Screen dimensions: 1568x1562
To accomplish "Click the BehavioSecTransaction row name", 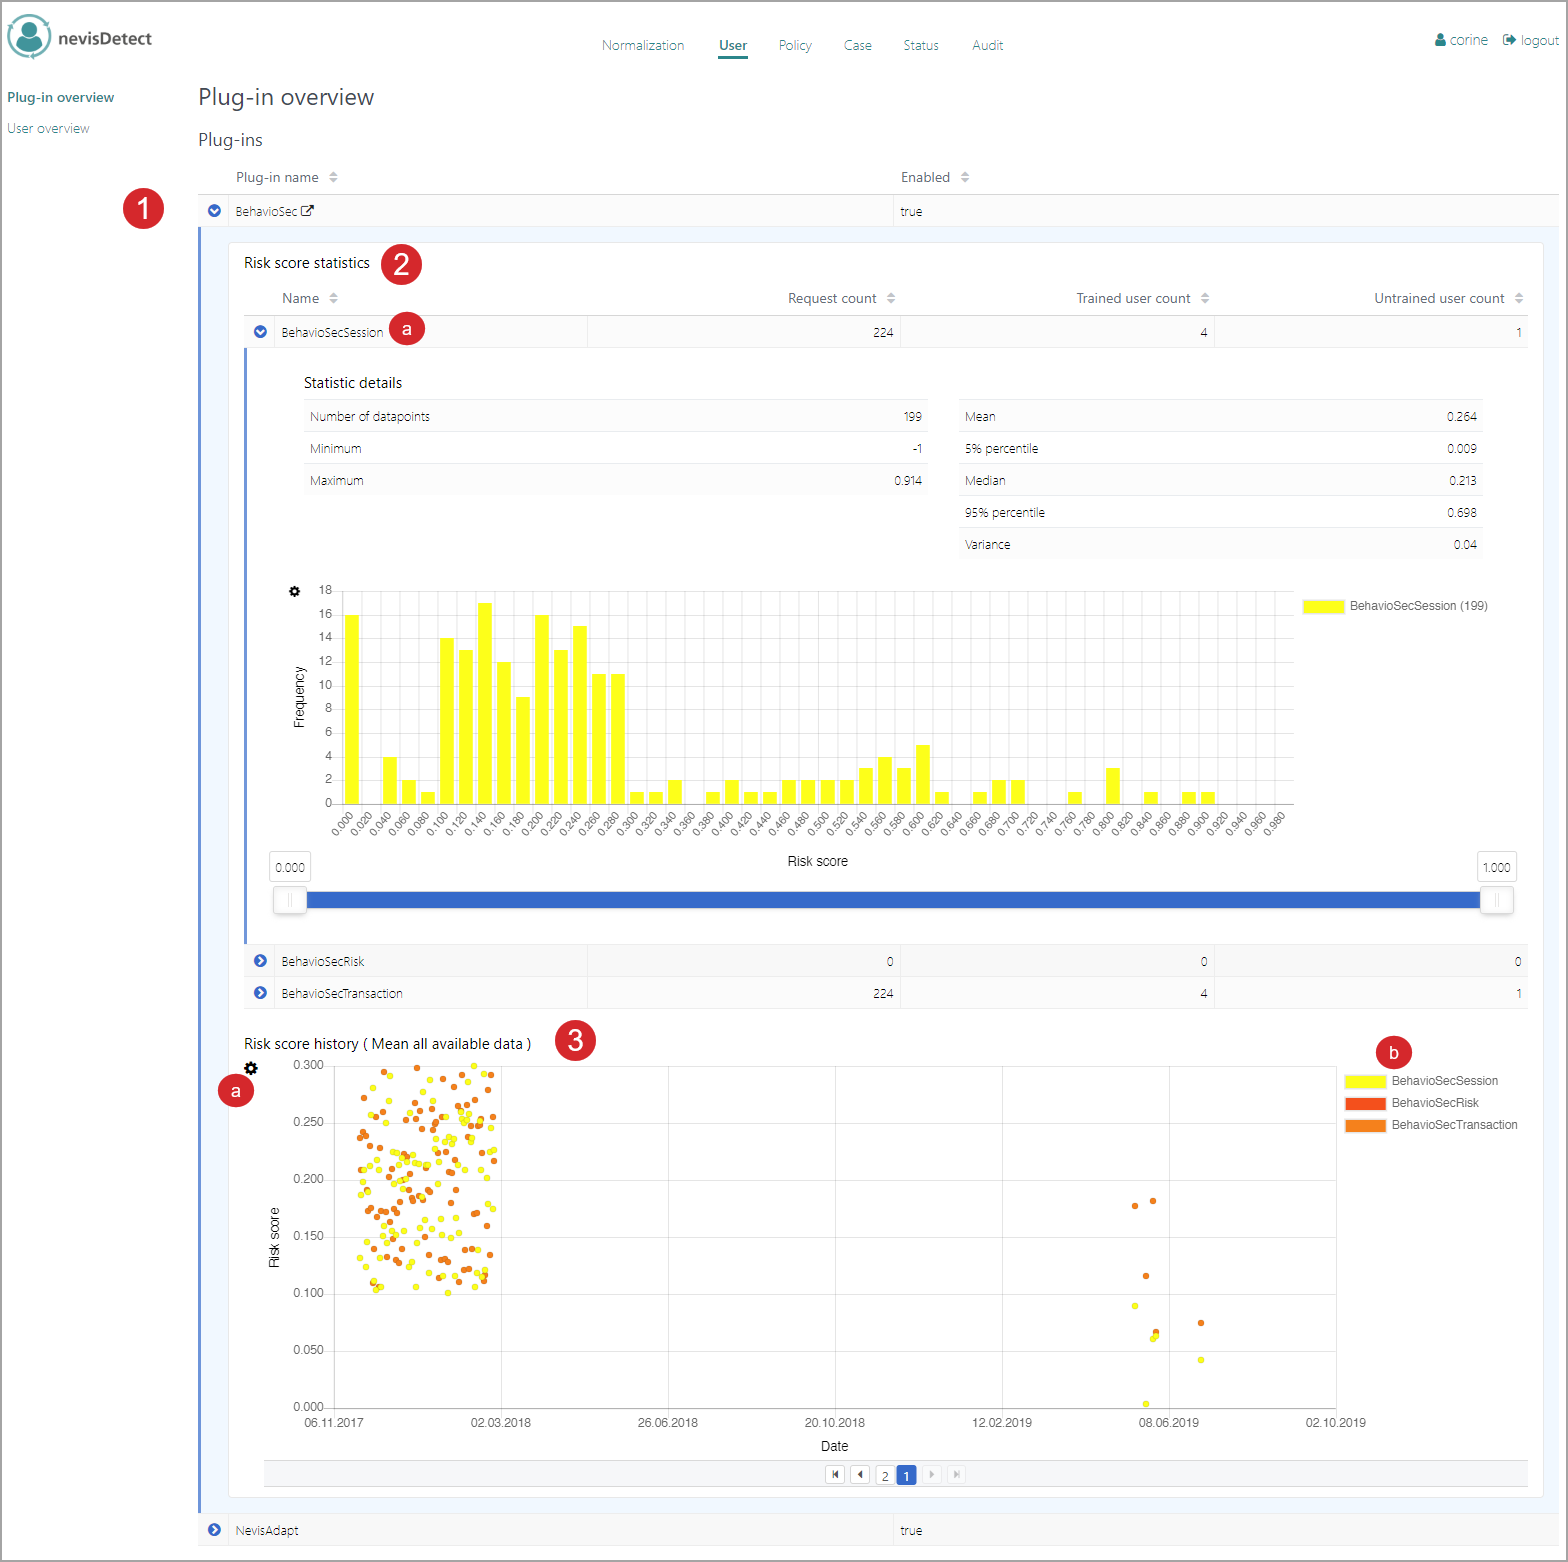I will tap(342, 993).
